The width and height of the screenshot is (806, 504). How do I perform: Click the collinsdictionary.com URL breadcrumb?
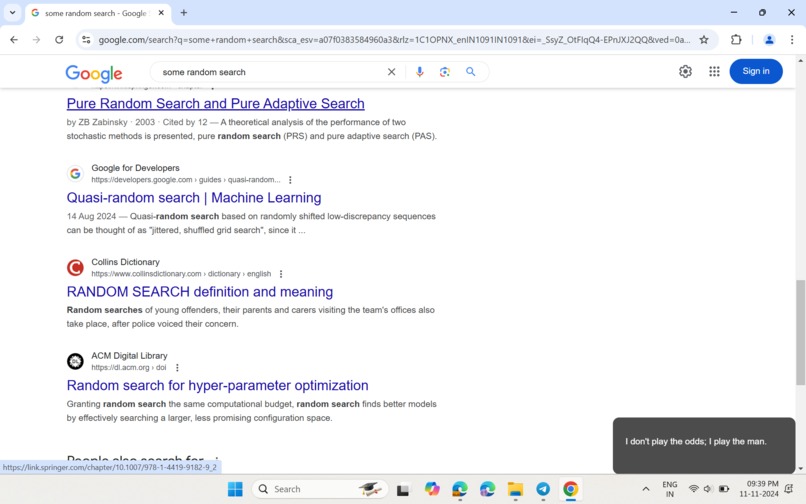tap(181, 274)
